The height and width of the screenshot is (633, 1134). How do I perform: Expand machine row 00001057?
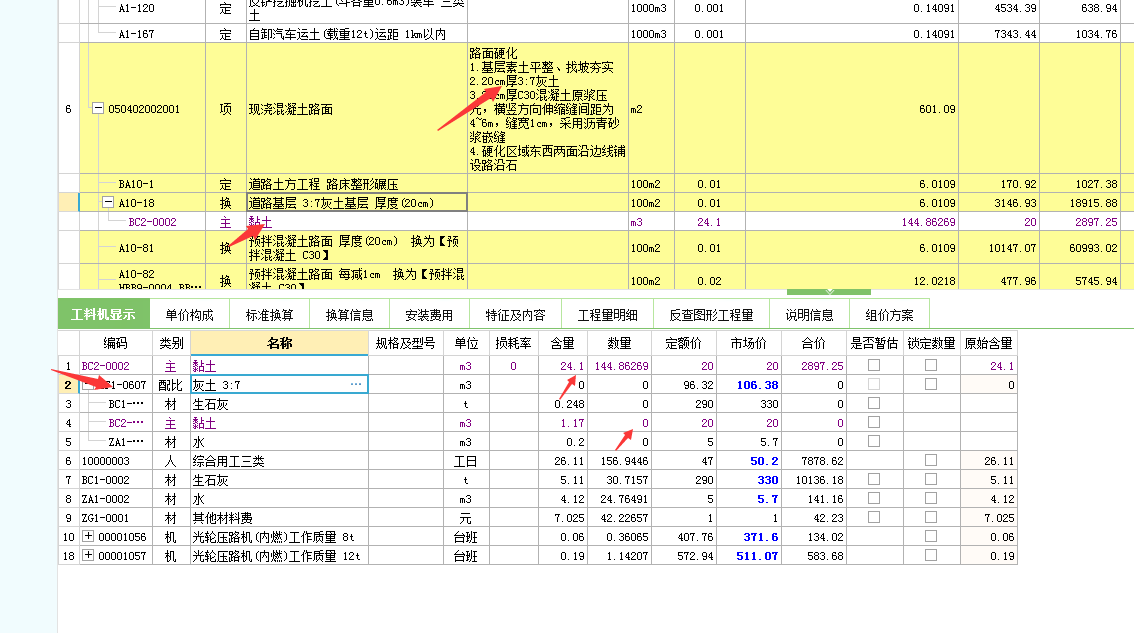click(88, 555)
